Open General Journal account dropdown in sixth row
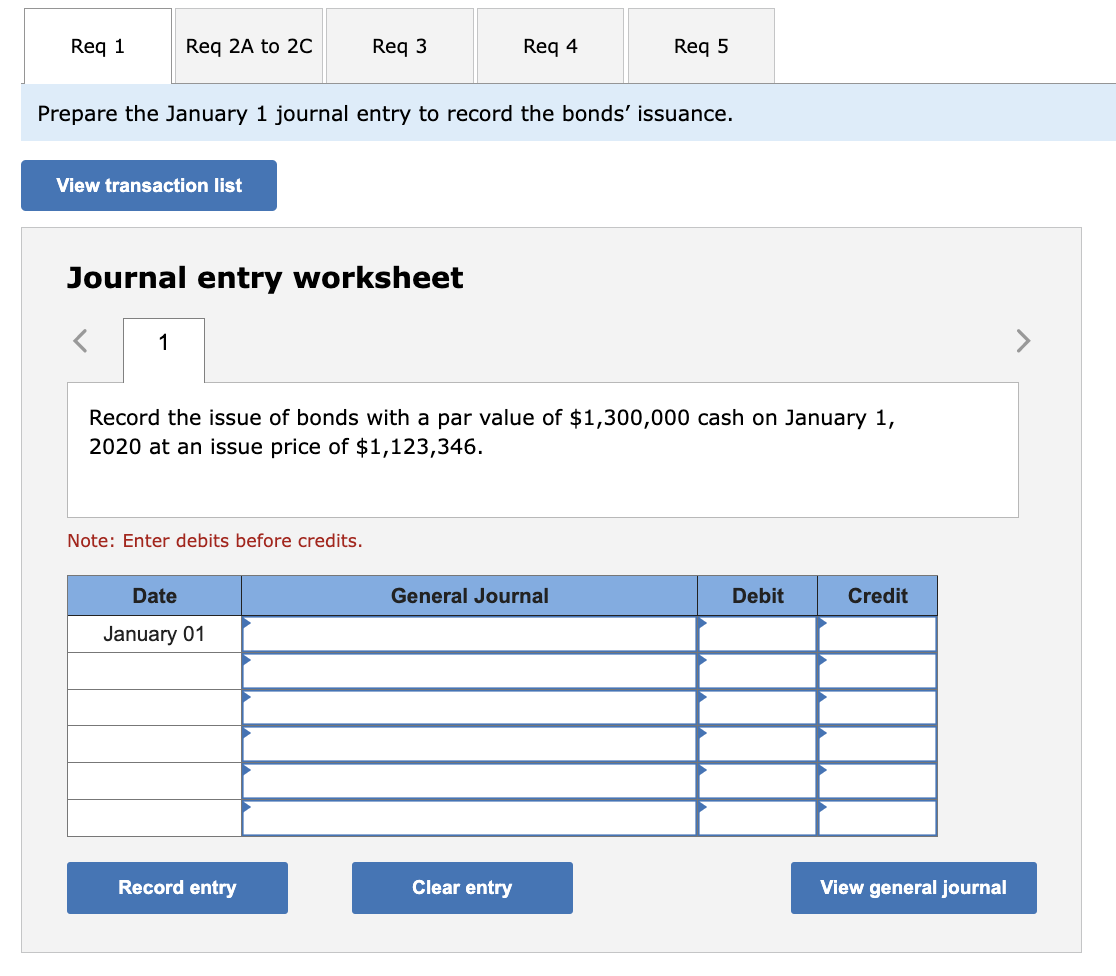Image resolution: width=1116 pixels, height=976 pixels. pos(469,818)
